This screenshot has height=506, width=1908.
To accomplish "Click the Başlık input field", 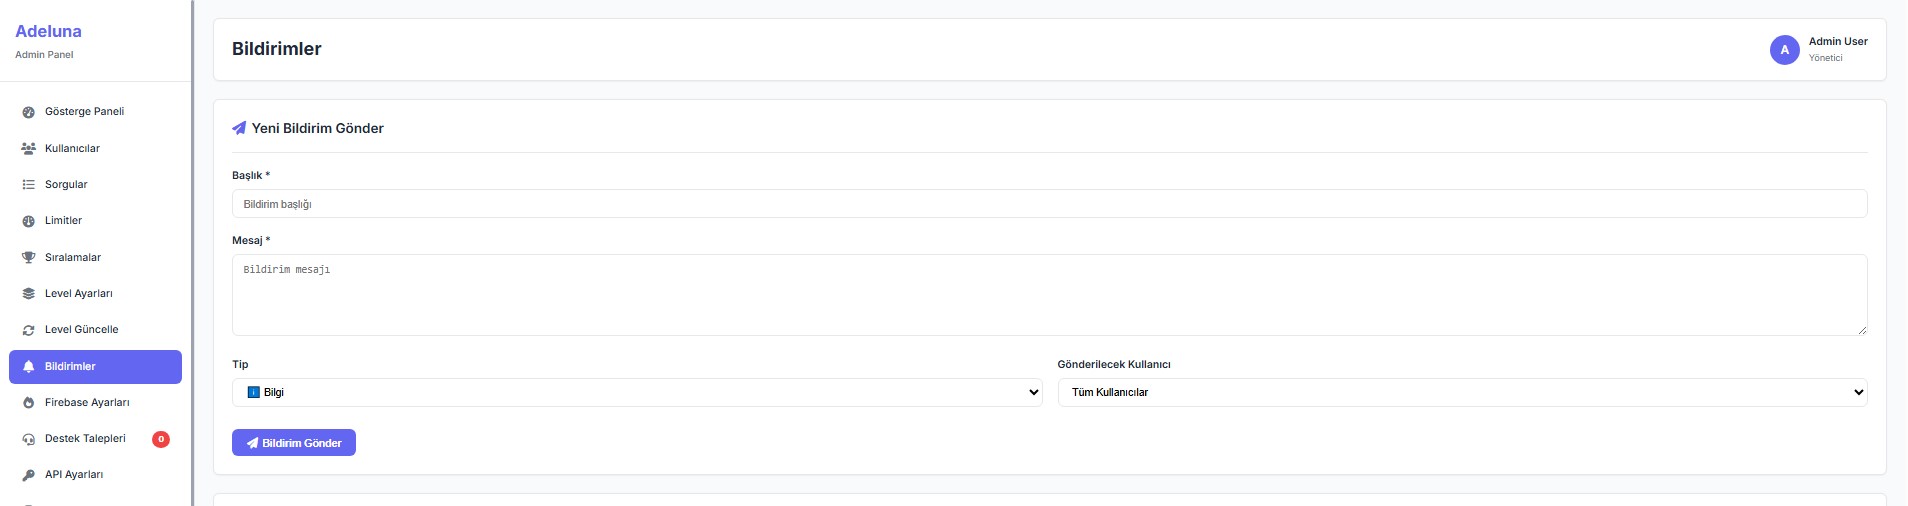I will (1049, 204).
